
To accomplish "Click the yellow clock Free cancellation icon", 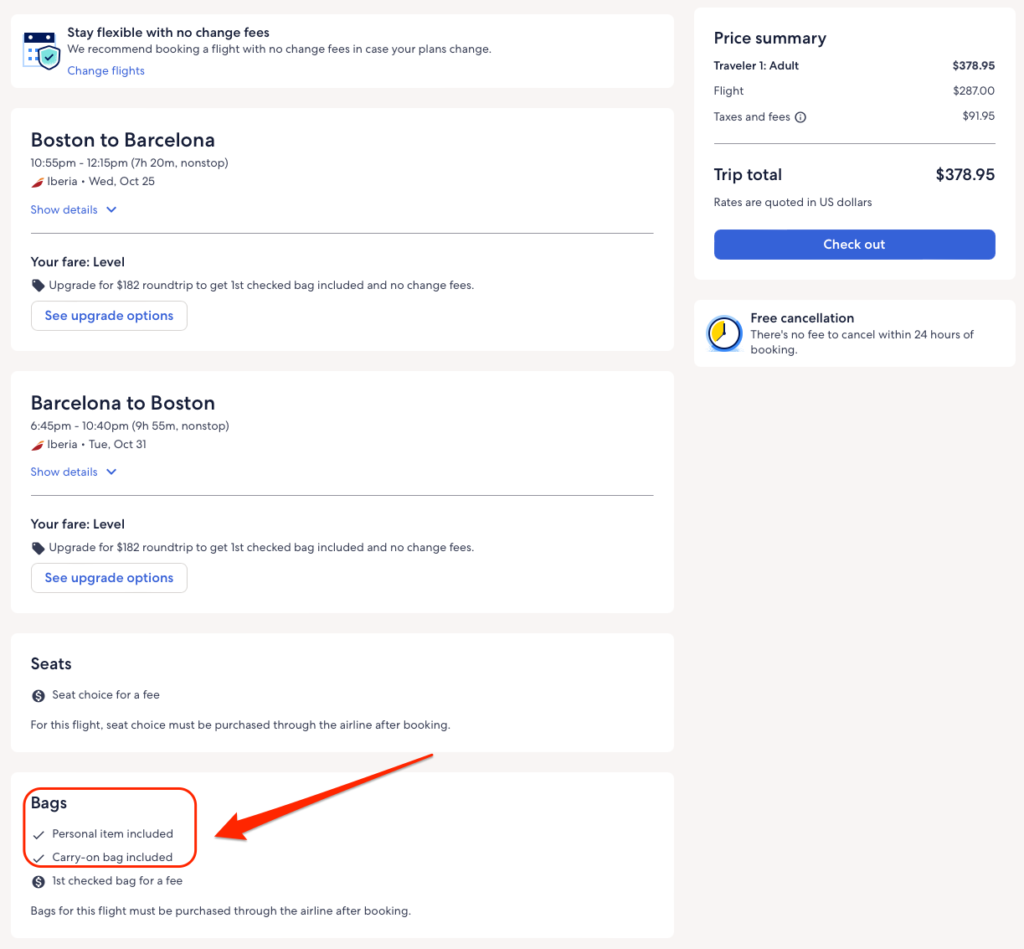I will [x=724, y=334].
